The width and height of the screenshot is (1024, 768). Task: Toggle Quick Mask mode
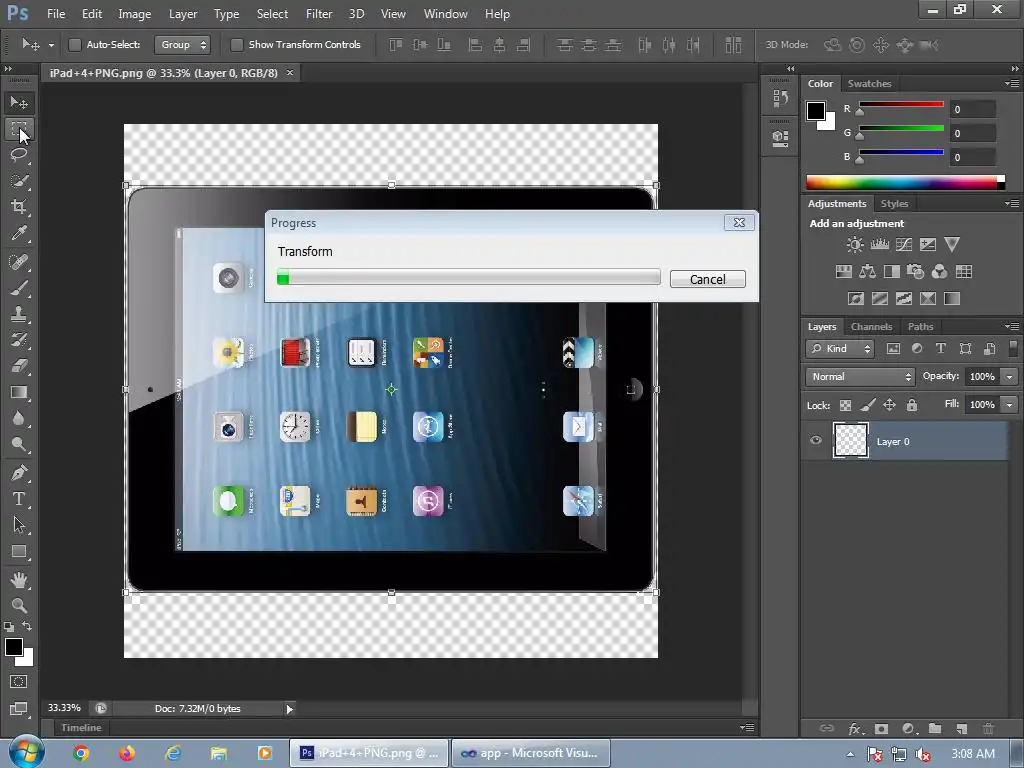pyautogui.click(x=19, y=682)
